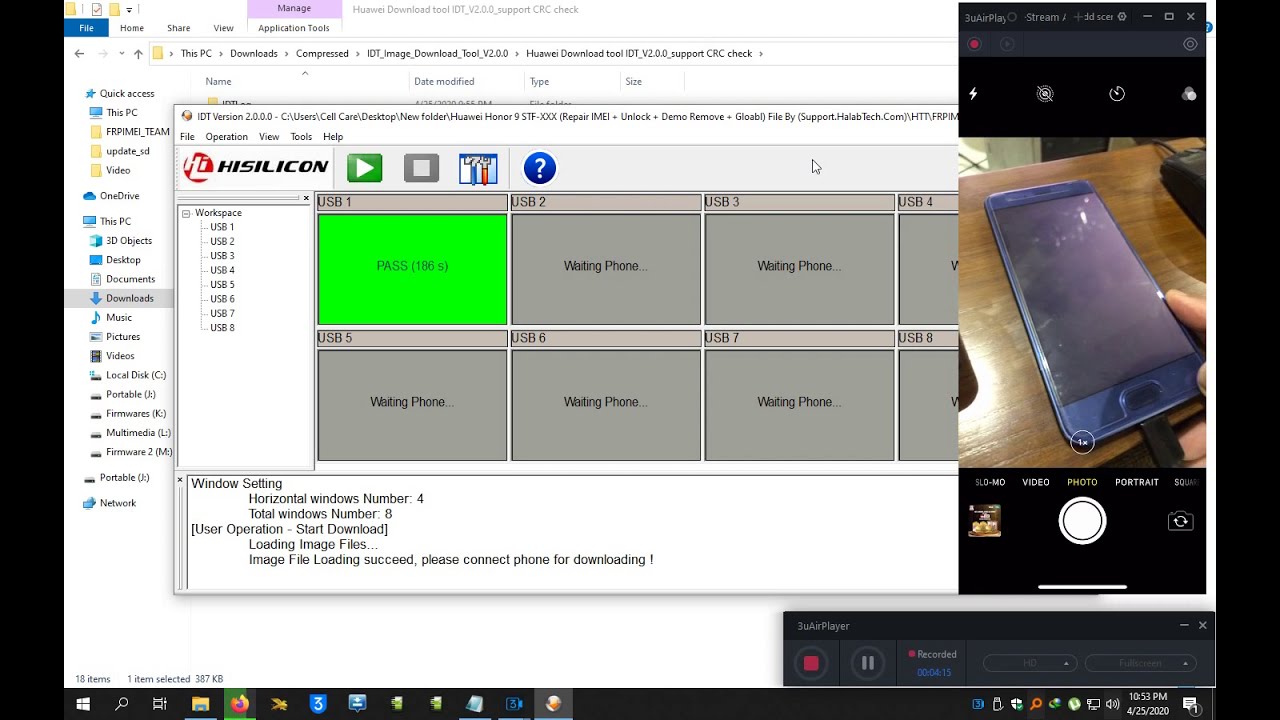Viewport: 1280px width, 720px height.
Task: Go up one folder level in Explorer
Action: coord(138,54)
